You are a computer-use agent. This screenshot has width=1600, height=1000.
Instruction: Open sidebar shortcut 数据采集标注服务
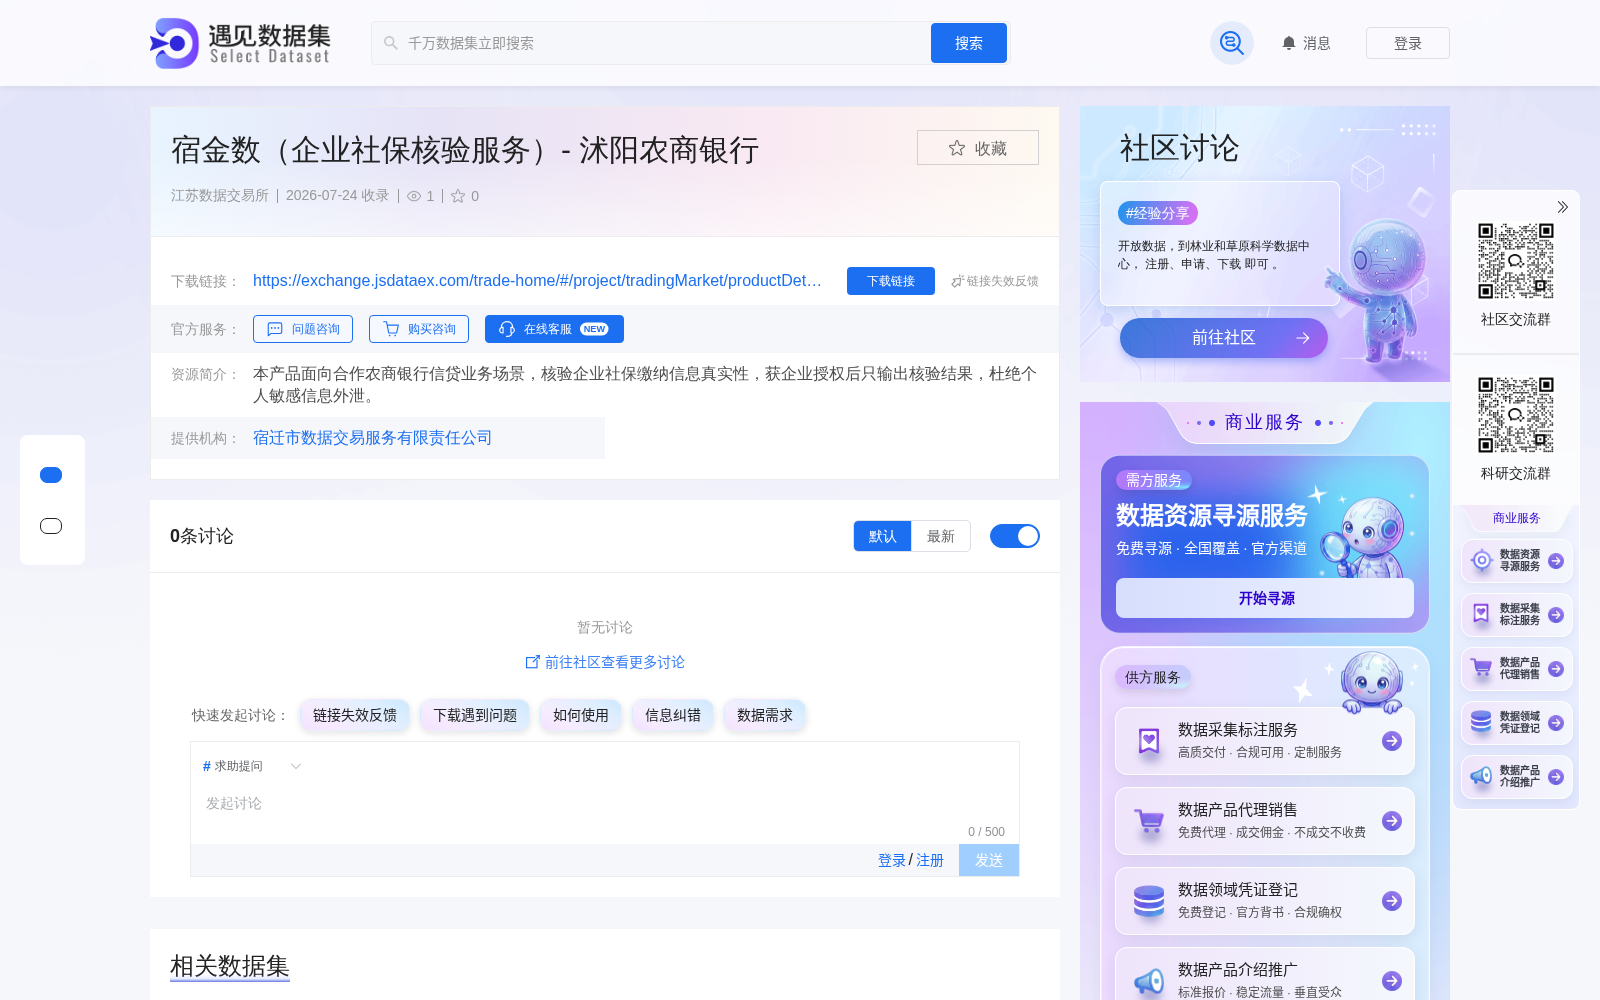coord(1517,615)
